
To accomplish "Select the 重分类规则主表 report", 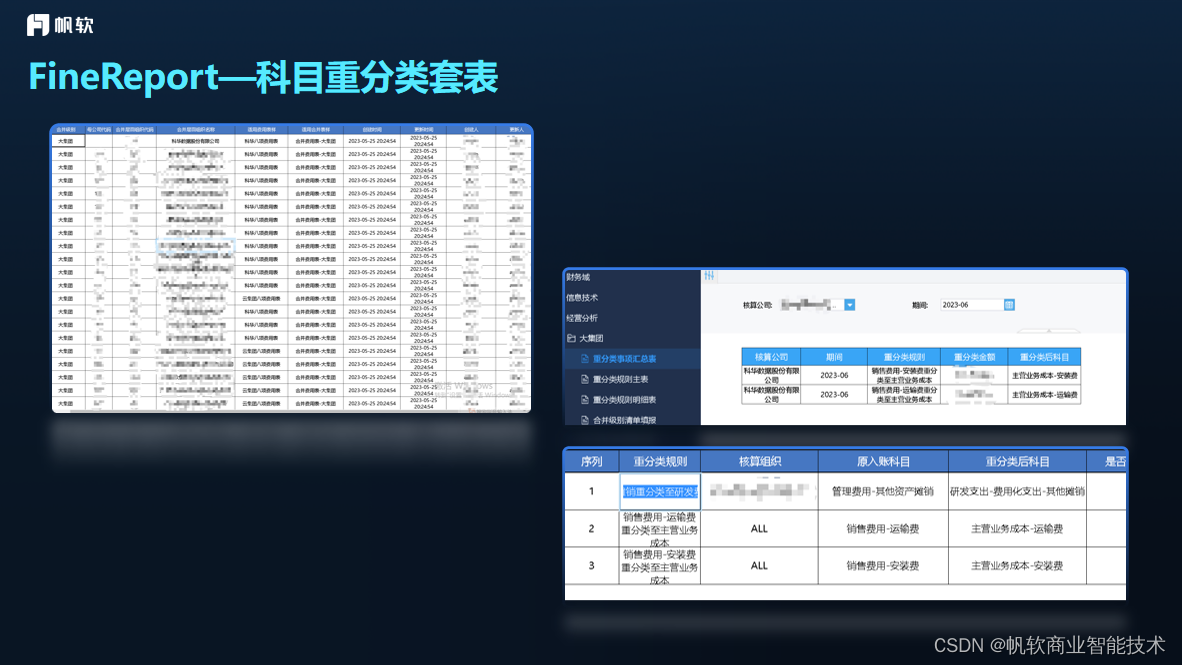I will [x=620, y=379].
